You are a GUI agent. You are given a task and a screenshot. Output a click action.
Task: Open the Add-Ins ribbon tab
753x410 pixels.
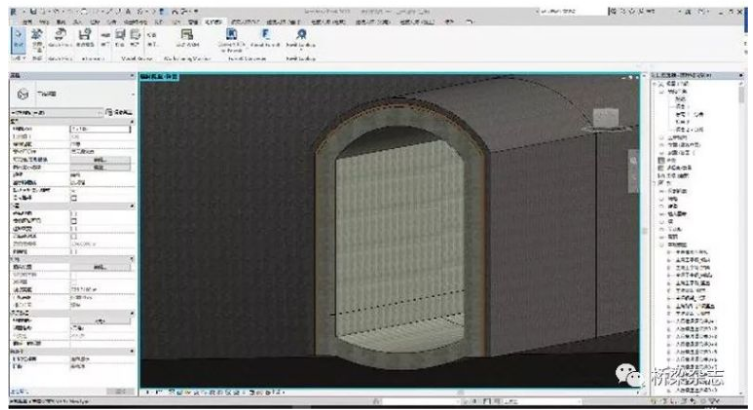click(214, 22)
